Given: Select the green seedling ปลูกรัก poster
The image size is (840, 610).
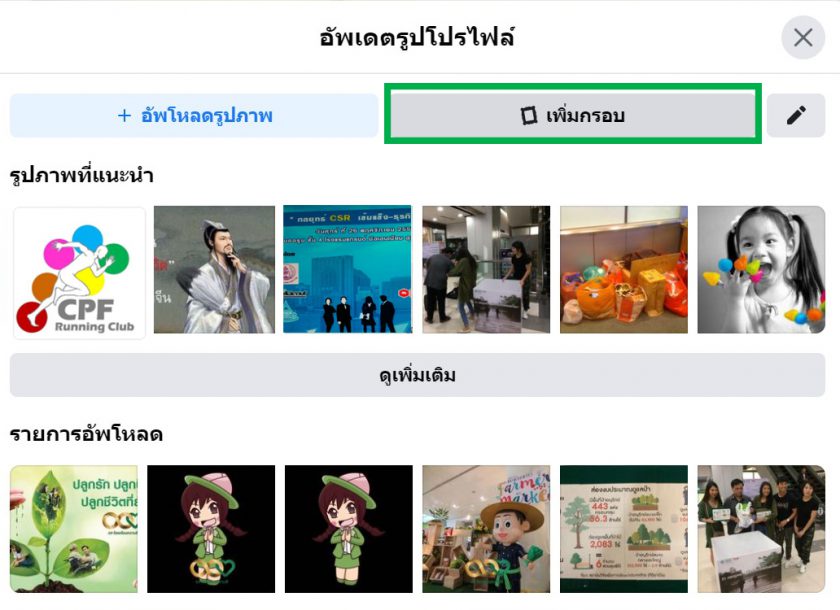Looking at the screenshot, I should 73,529.
